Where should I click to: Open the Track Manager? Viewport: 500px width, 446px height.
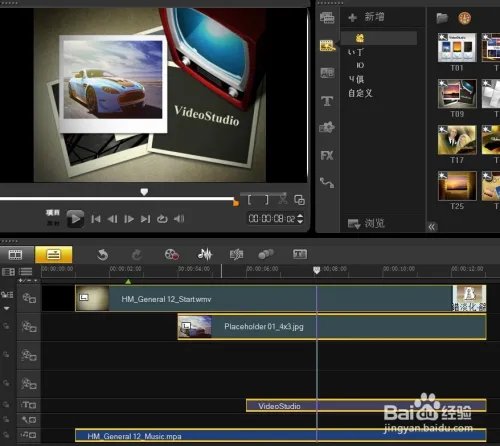[x=25, y=272]
